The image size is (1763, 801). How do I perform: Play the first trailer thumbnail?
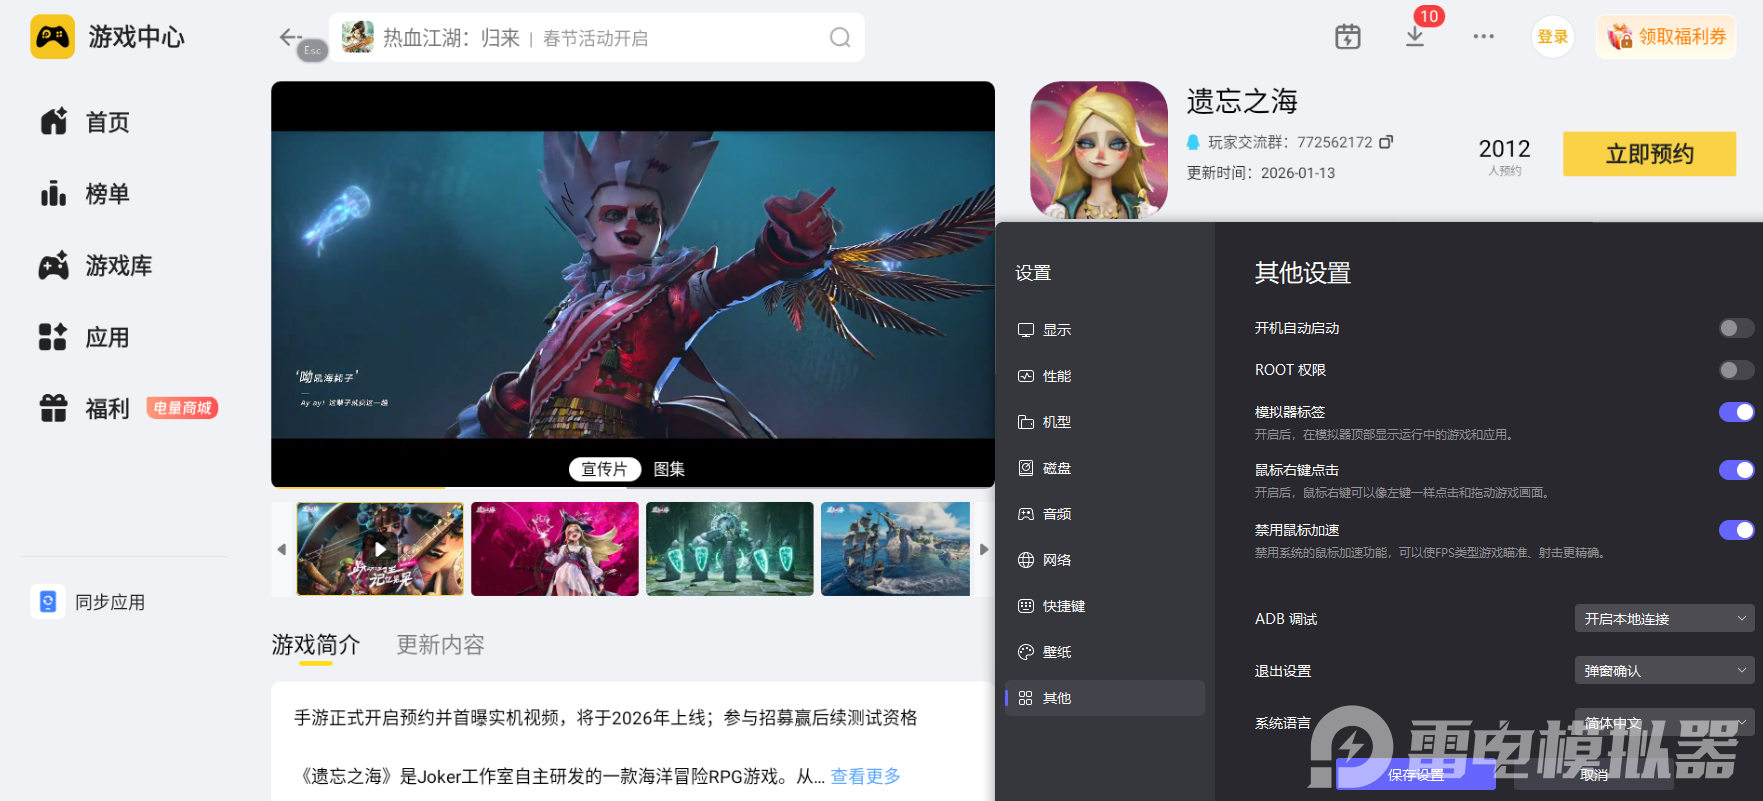(x=380, y=549)
